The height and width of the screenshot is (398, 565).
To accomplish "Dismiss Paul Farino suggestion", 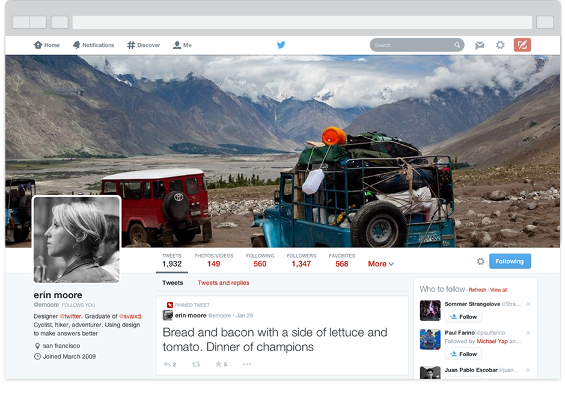I will pos(528,332).
